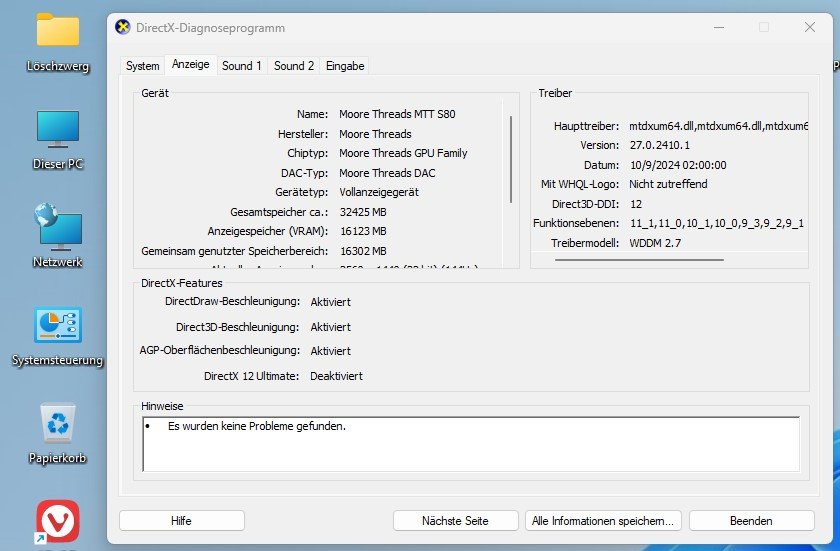The width and height of the screenshot is (840, 551).
Task: Click the Beenden button
Action: 751,520
